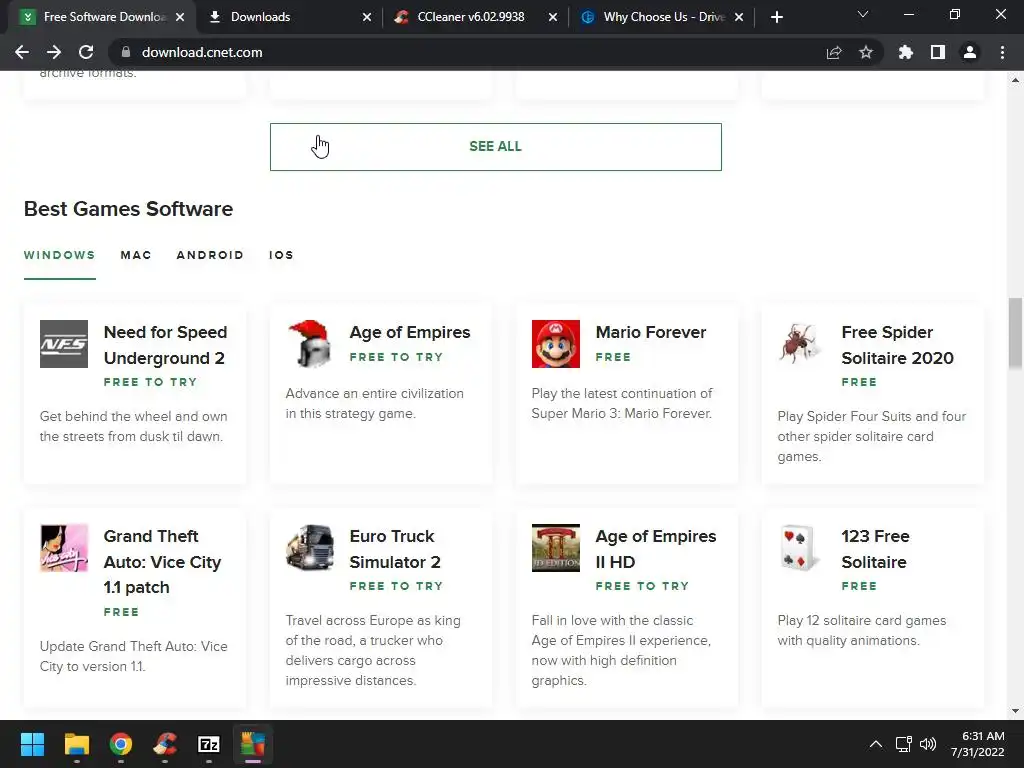Open the Free Spider Solitaire 2020 title
The image size is (1024, 768).
click(x=897, y=345)
